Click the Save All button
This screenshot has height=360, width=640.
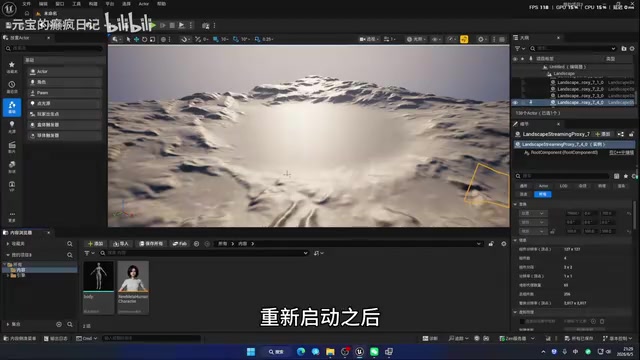[x=151, y=244]
